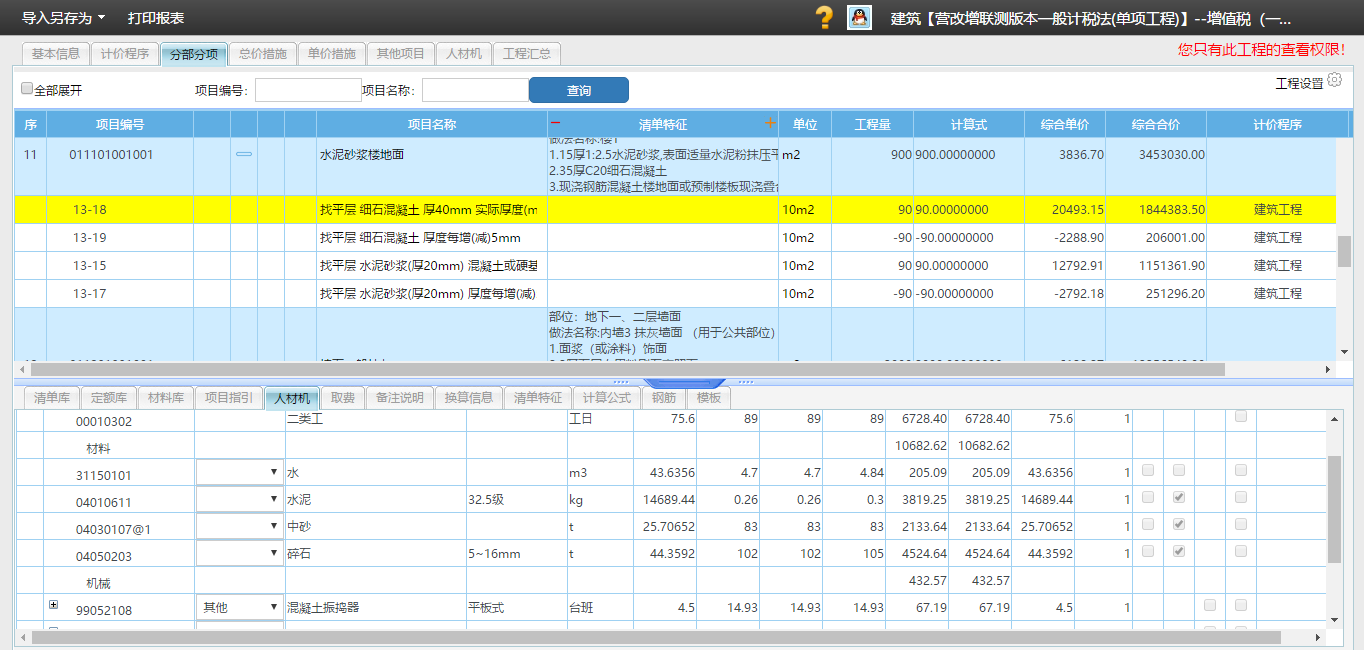Screen dimensions: 1364x650
Task: Uncheck the checked box in 中砂 row
Action: coord(1179,524)
